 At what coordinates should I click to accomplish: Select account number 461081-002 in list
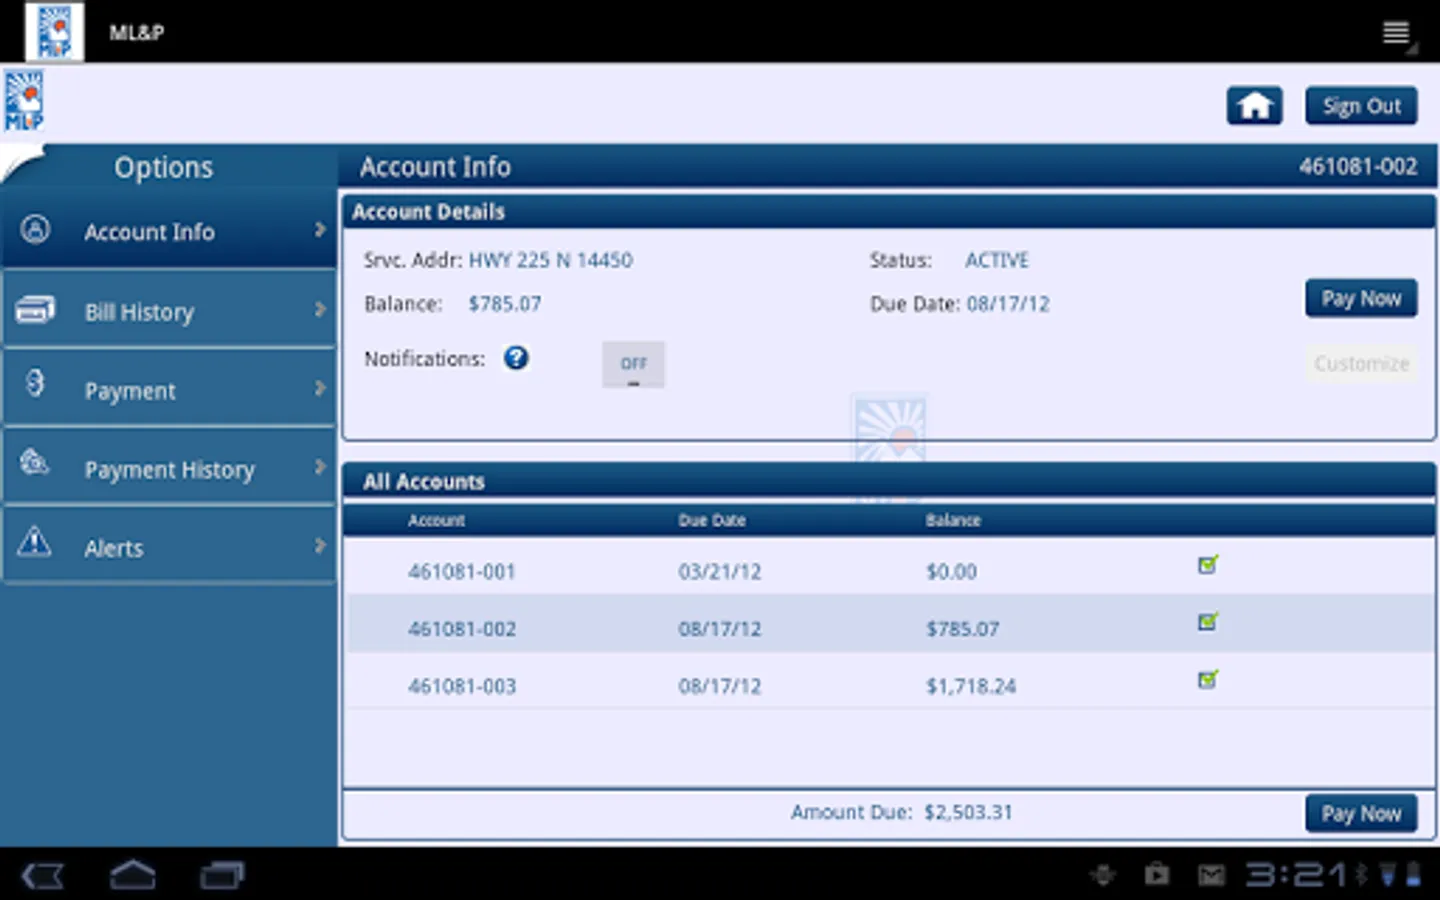coord(462,629)
